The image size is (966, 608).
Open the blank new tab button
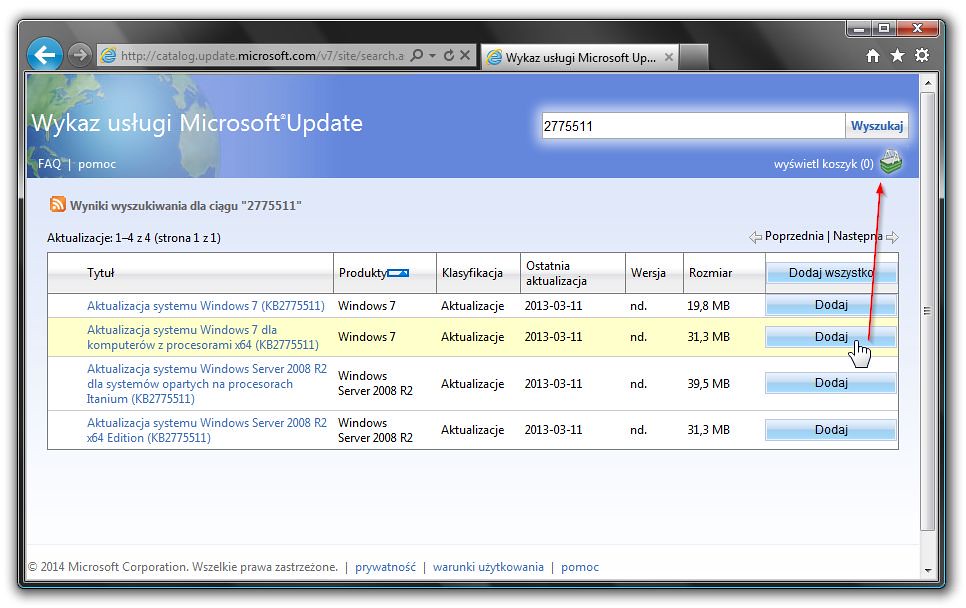(x=694, y=57)
